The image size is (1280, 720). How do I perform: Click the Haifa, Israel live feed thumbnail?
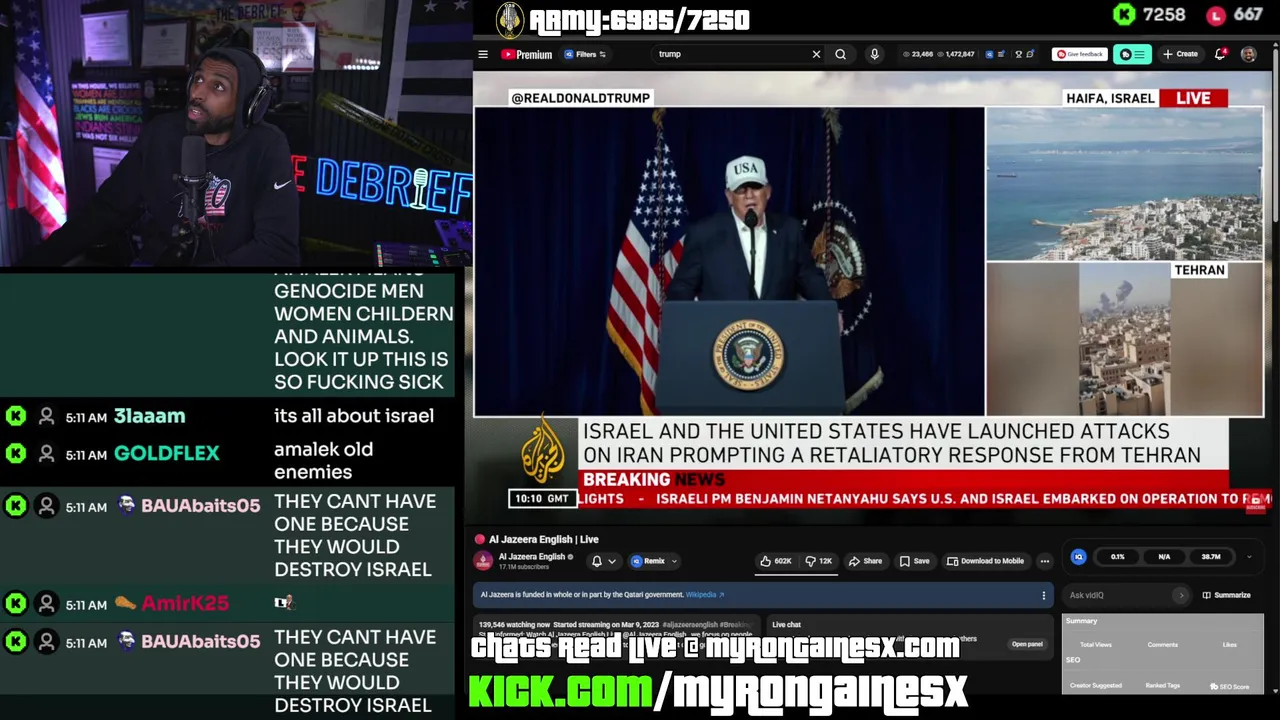coord(1124,184)
